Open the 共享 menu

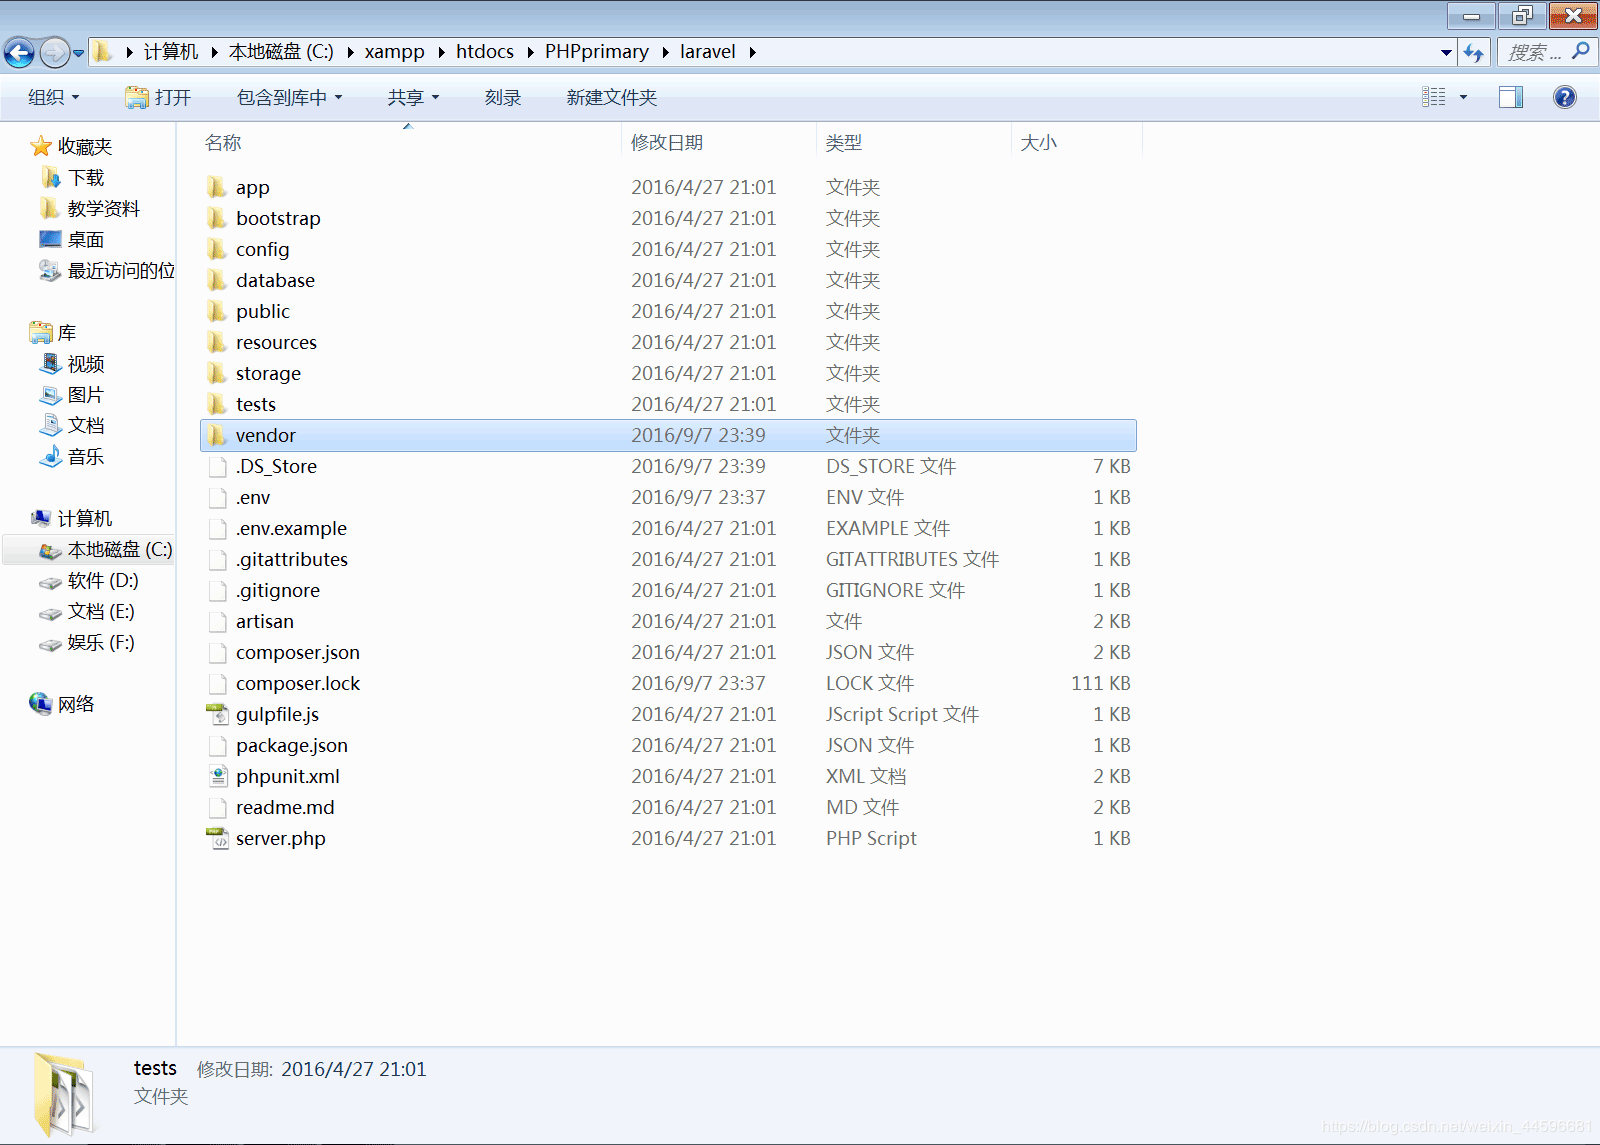click(x=413, y=97)
